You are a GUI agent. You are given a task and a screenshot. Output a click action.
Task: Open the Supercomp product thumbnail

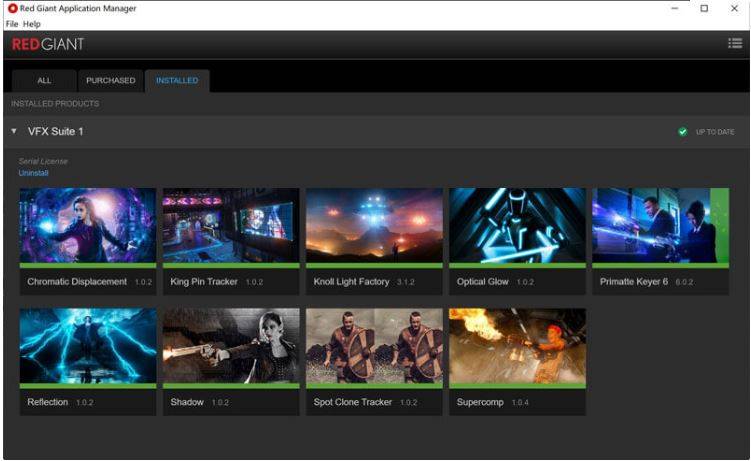click(x=517, y=345)
